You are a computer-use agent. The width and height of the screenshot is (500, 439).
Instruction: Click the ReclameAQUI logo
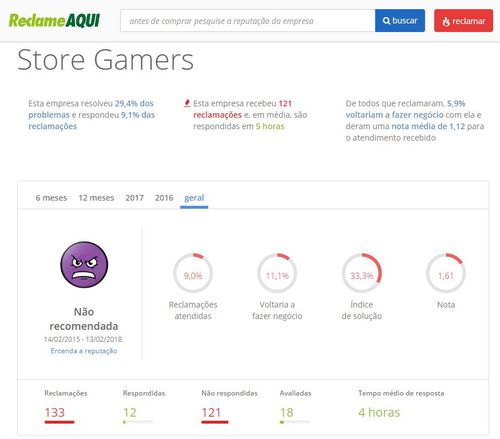tap(54, 20)
